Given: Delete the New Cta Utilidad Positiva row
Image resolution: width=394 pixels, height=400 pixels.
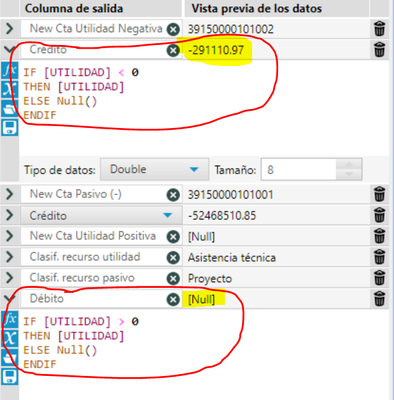Looking at the screenshot, I should point(379,236).
